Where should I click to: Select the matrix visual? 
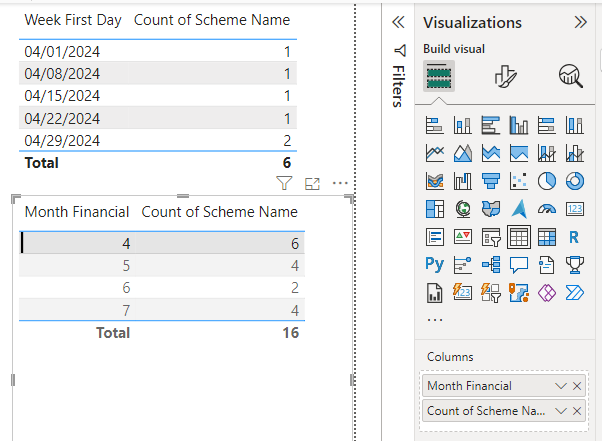pyautogui.click(x=547, y=237)
